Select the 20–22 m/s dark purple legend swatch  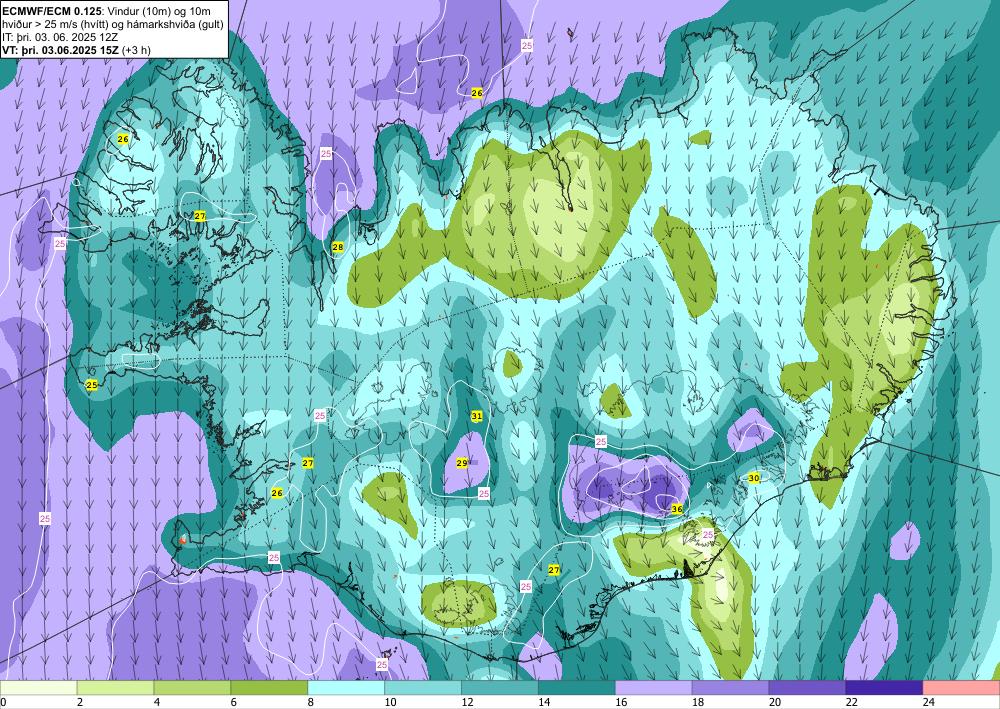(807, 688)
